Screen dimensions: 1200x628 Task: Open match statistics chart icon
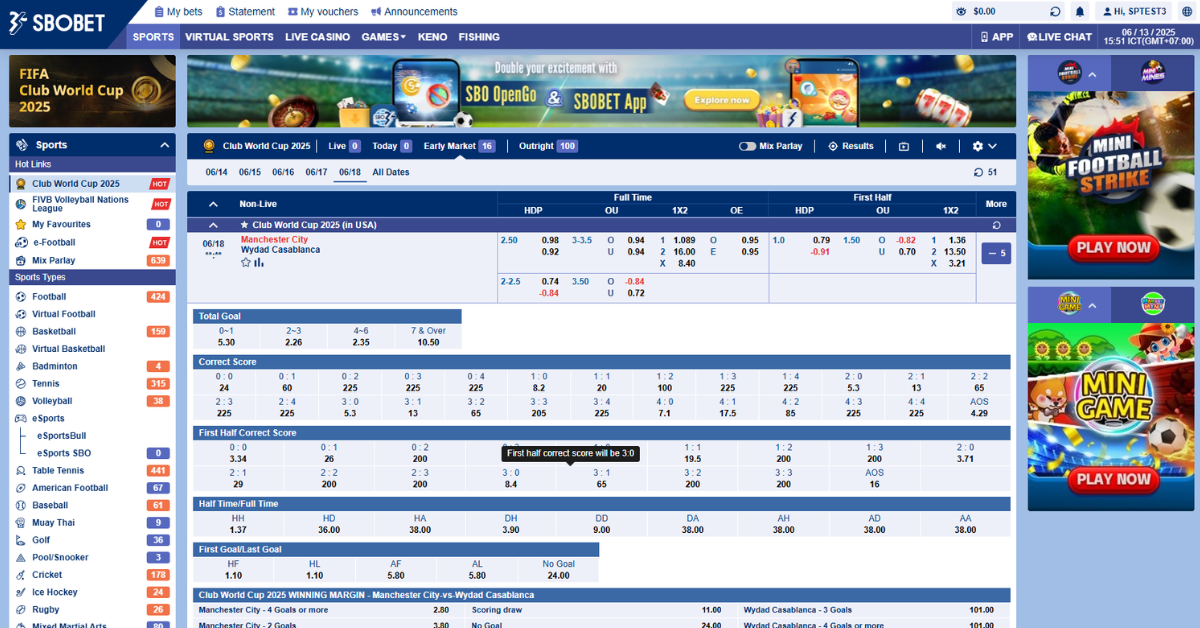pos(259,262)
